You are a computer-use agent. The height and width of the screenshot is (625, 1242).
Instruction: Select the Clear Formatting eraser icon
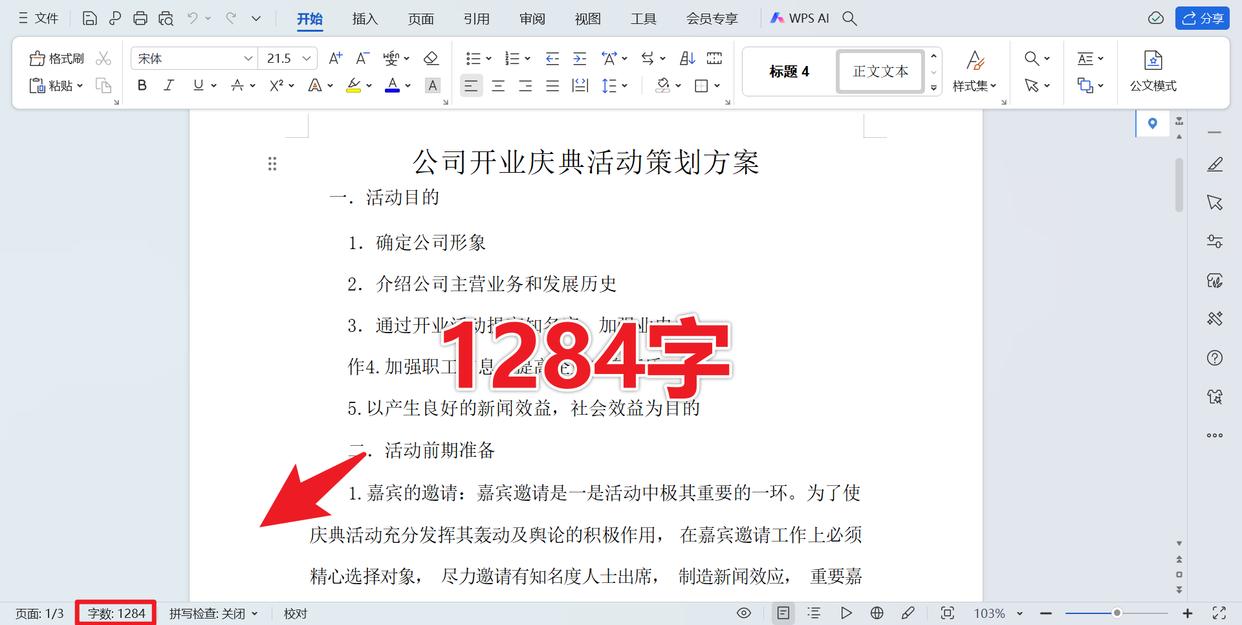(x=431, y=57)
